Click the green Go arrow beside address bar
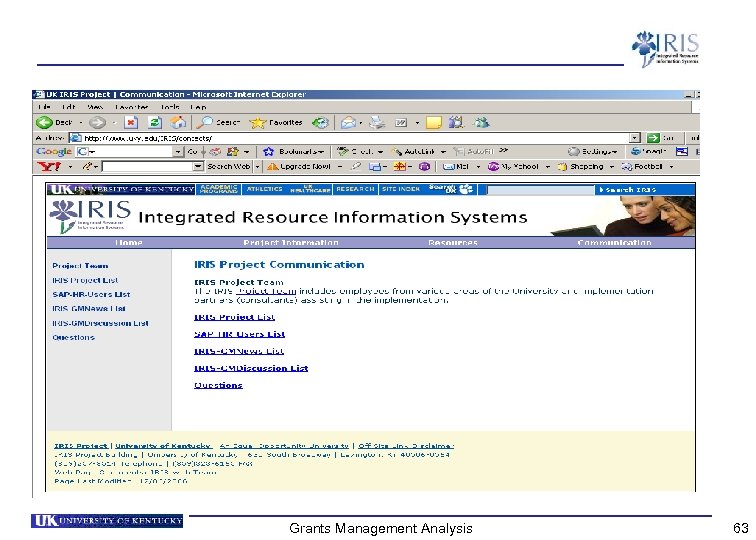 [653, 138]
